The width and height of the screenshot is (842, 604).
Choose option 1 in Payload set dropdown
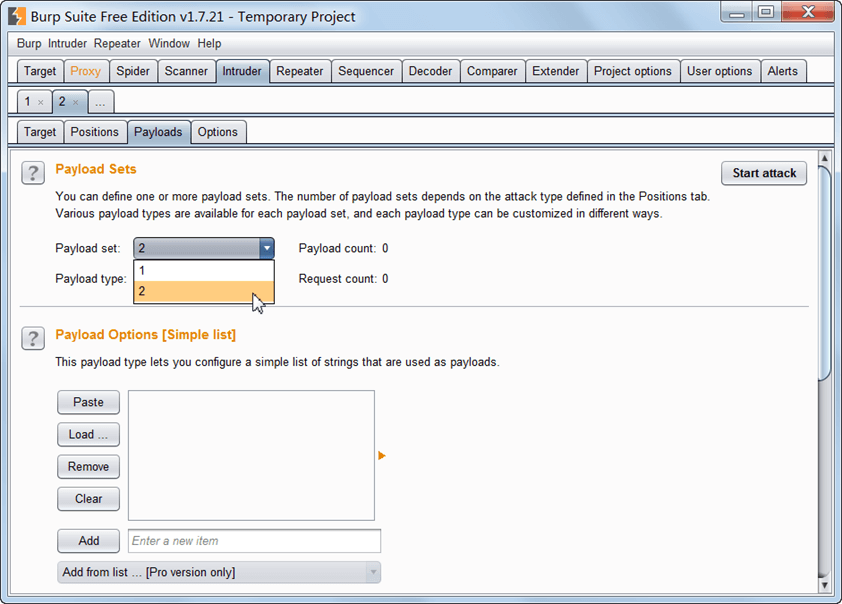pos(204,271)
